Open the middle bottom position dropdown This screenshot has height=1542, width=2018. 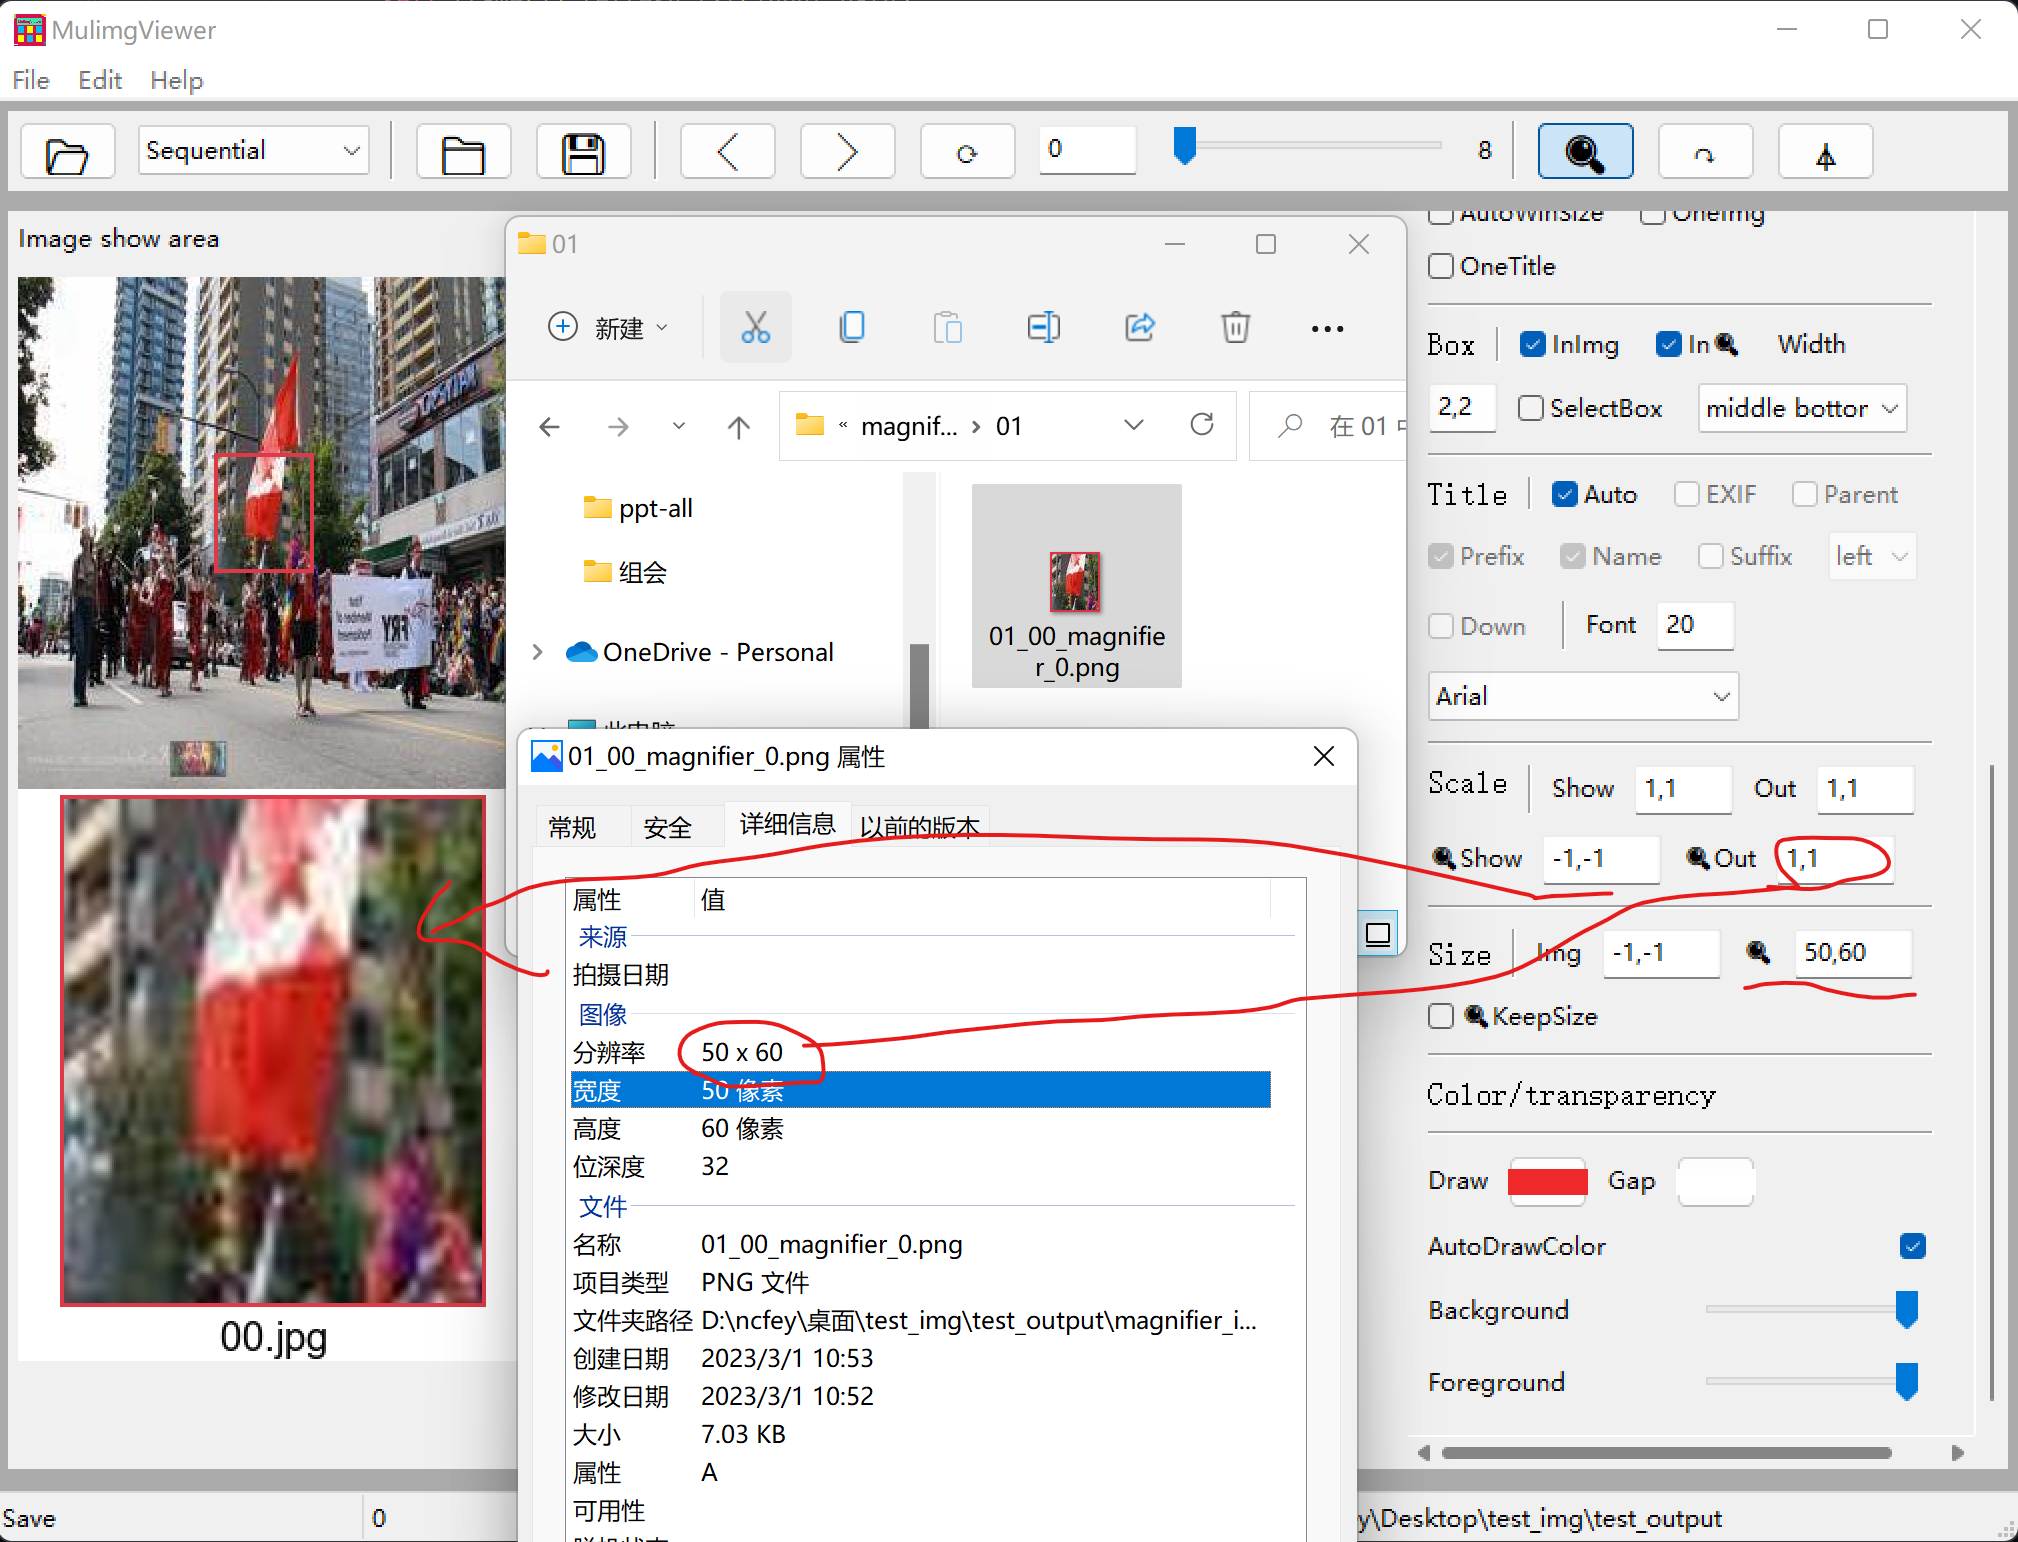[1800, 408]
